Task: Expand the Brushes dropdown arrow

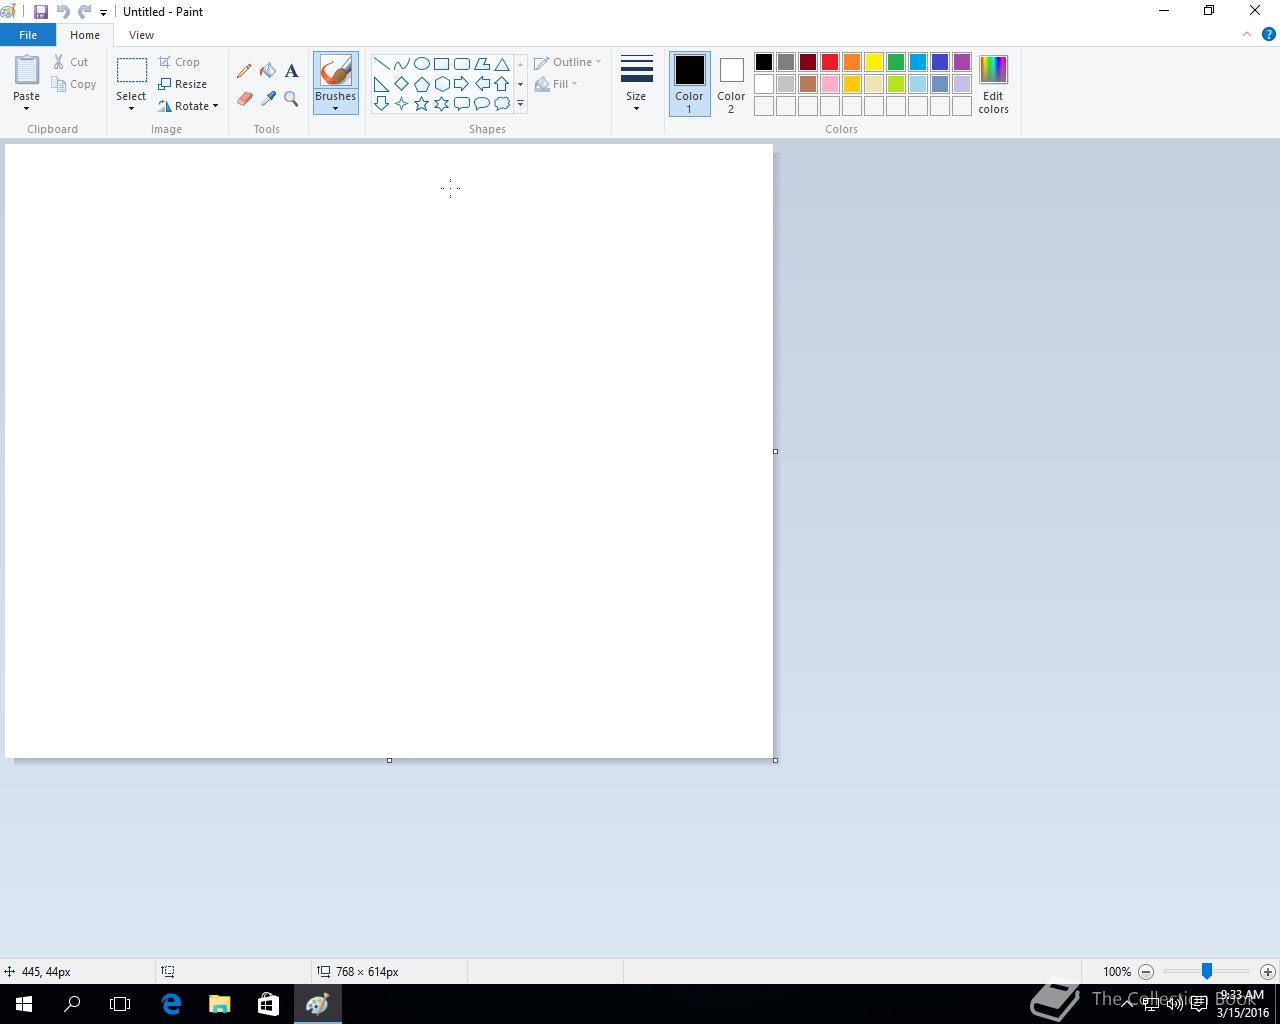Action: 335,108
